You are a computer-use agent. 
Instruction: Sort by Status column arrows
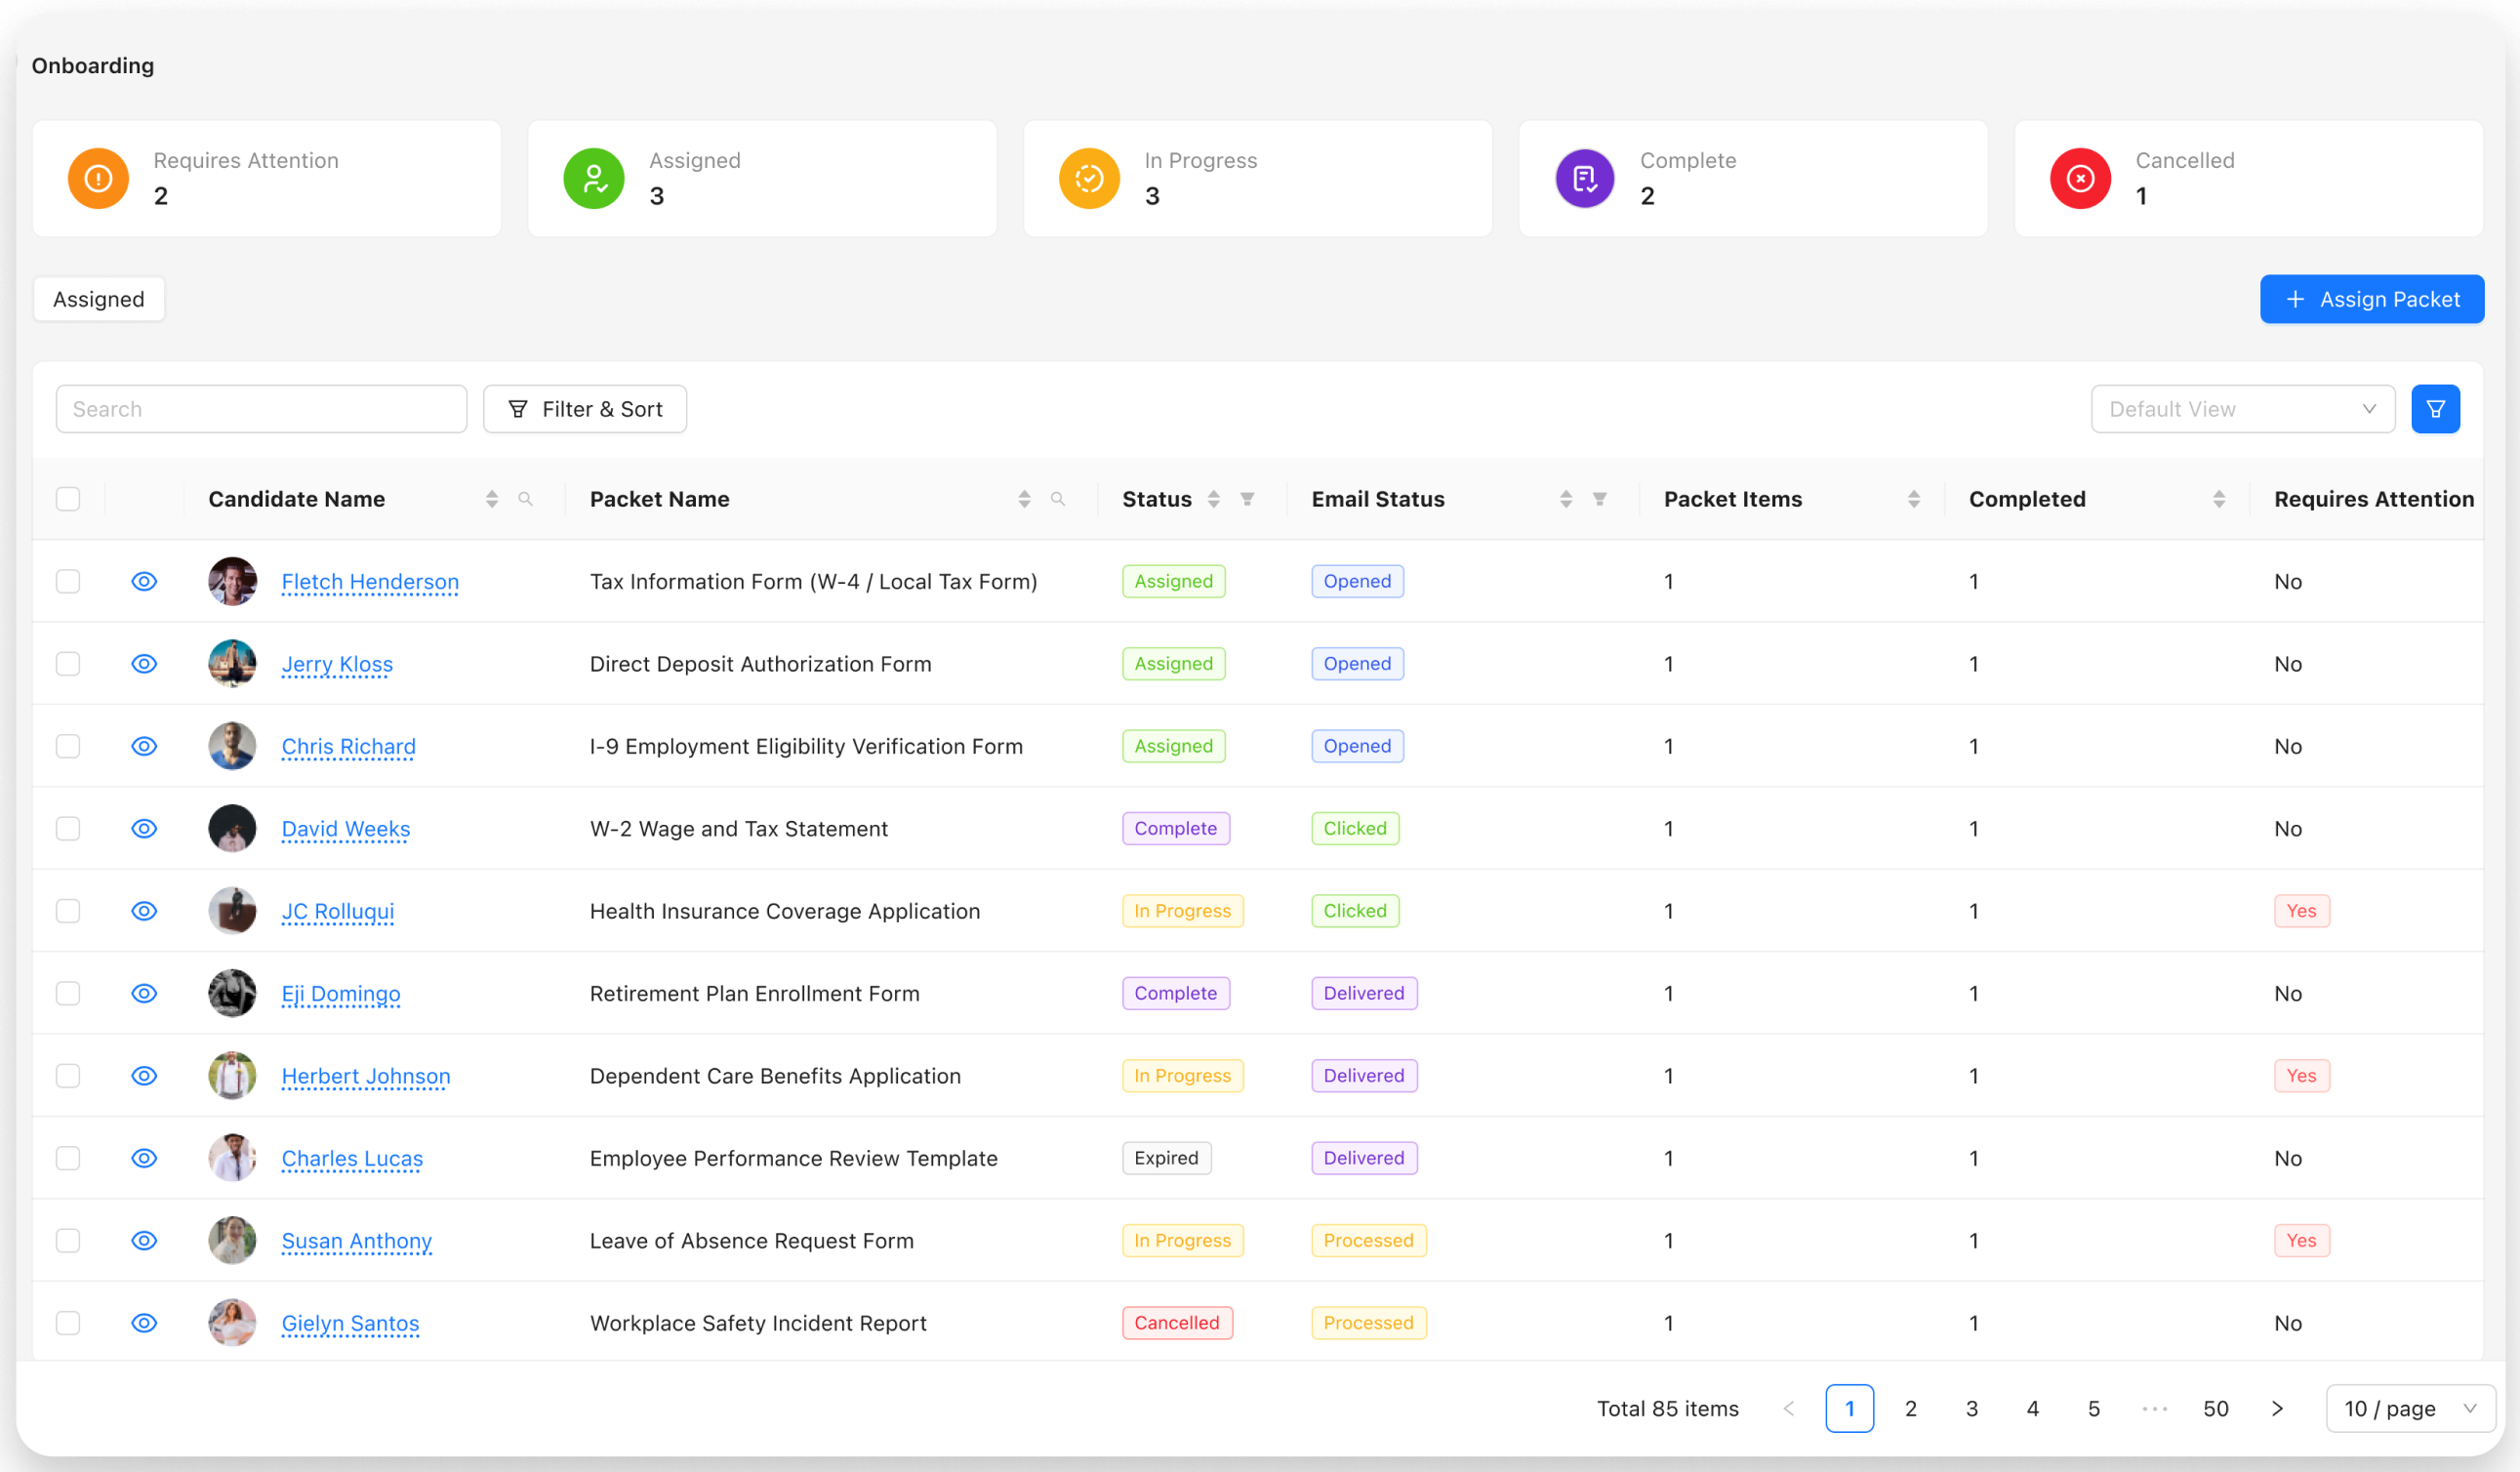[1214, 499]
